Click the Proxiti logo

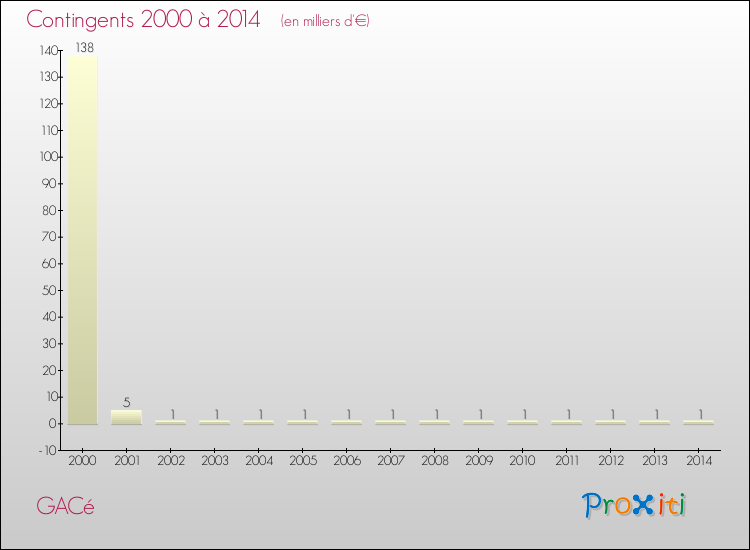634,505
